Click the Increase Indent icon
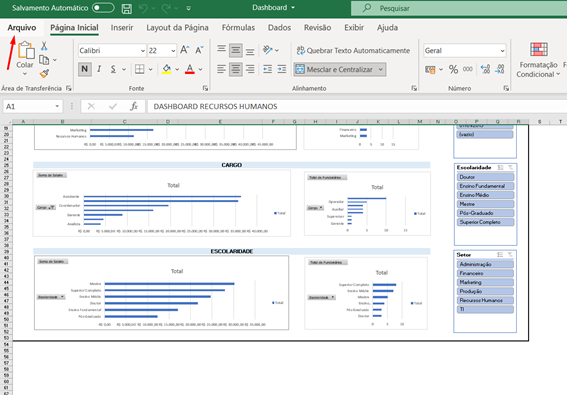 282,69
